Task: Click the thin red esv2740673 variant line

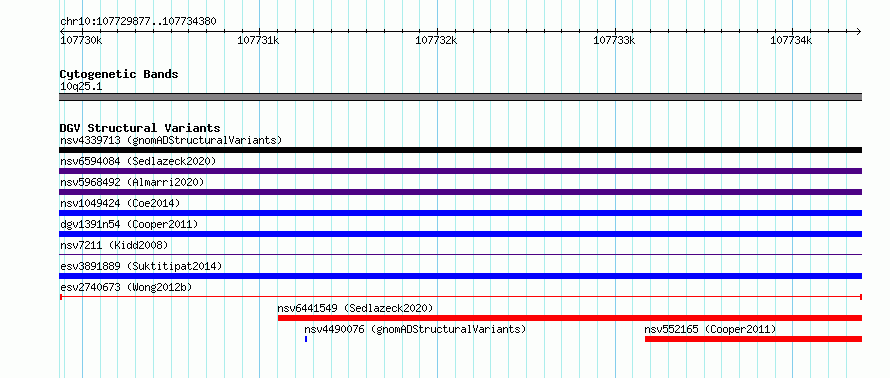Action: 460,297
